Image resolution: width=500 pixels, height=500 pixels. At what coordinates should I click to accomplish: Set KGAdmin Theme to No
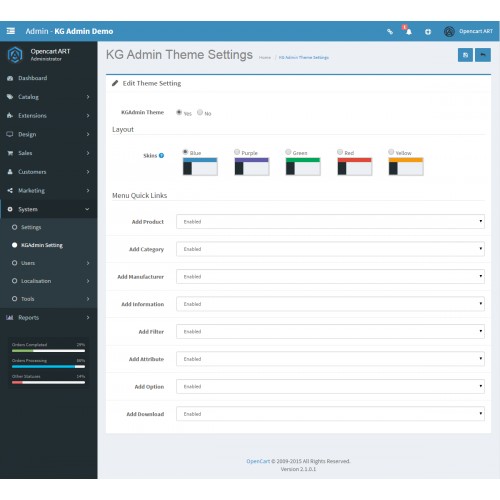click(200, 112)
